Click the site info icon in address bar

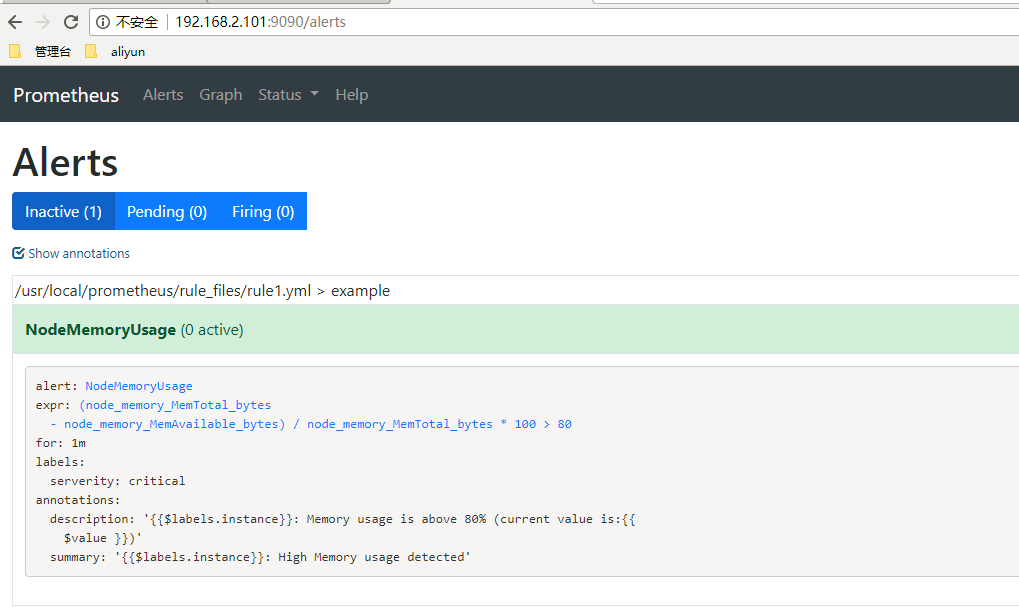pyautogui.click(x=103, y=22)
